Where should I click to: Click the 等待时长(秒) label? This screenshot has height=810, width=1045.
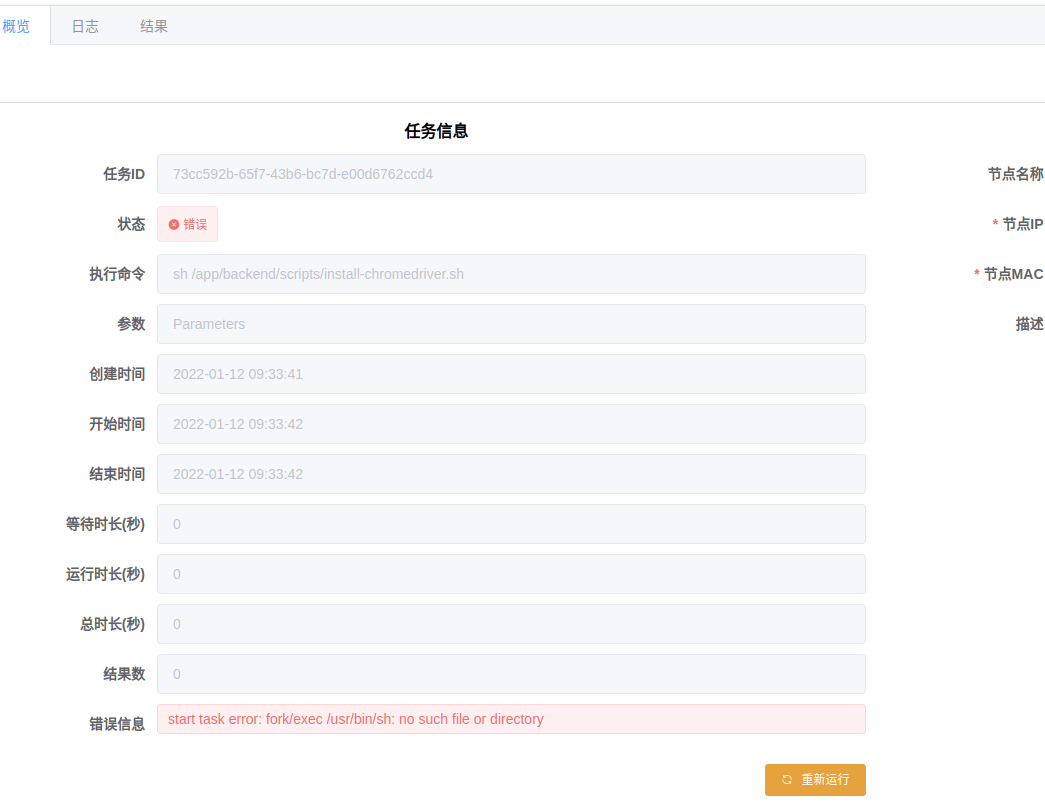(105, 524)
